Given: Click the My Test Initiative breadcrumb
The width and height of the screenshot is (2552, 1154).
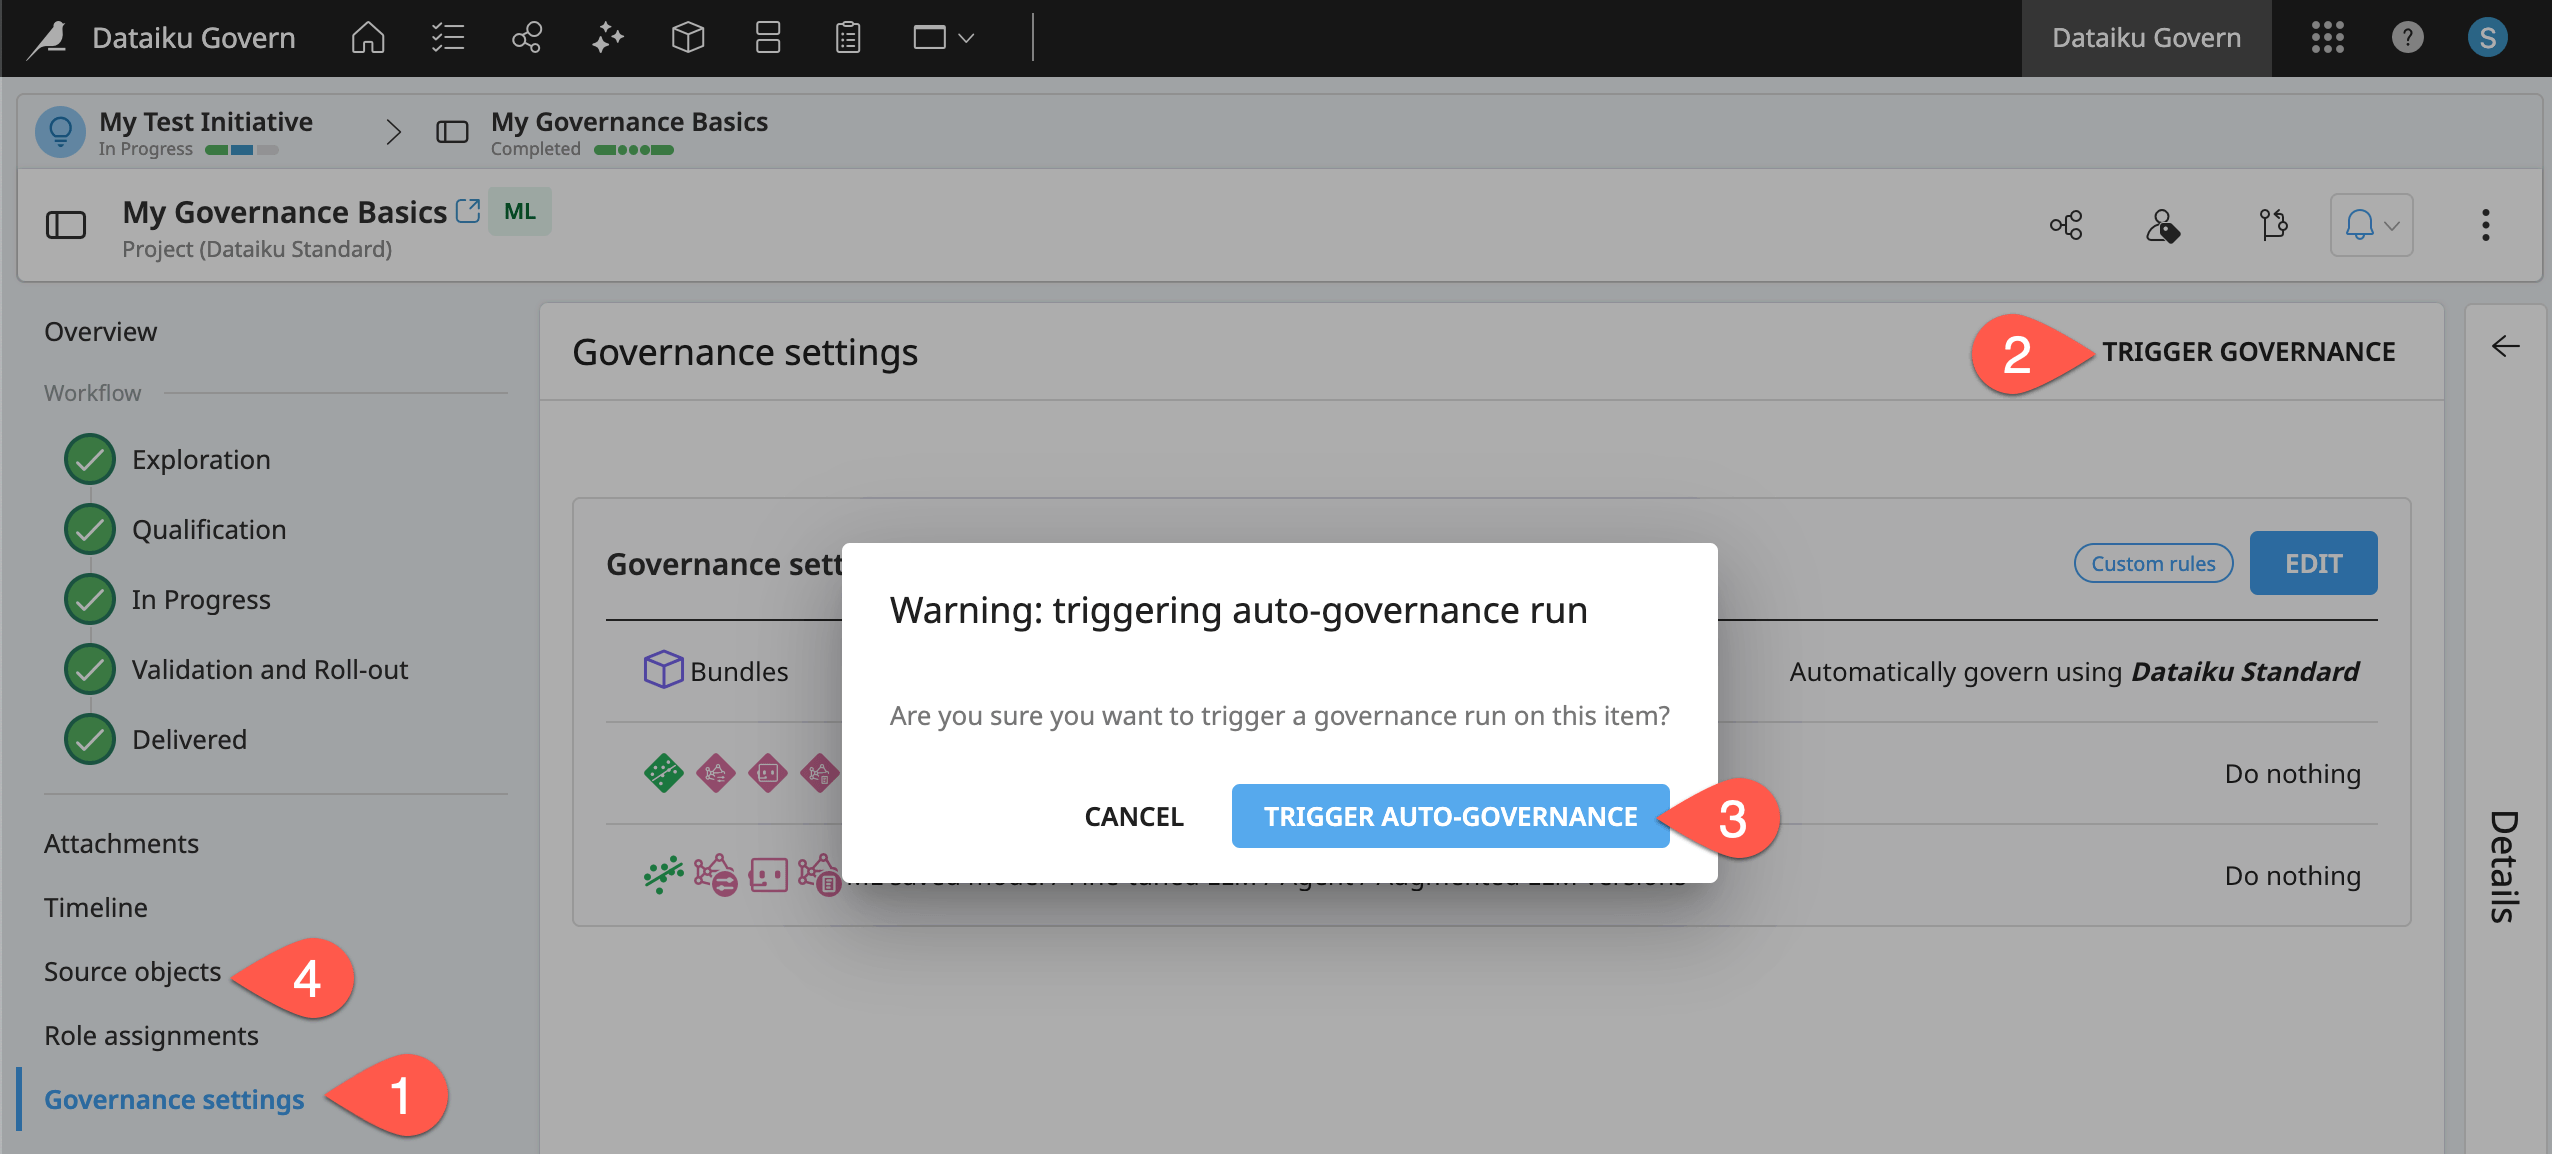Looking at the screenshot, I should [205, 122].
